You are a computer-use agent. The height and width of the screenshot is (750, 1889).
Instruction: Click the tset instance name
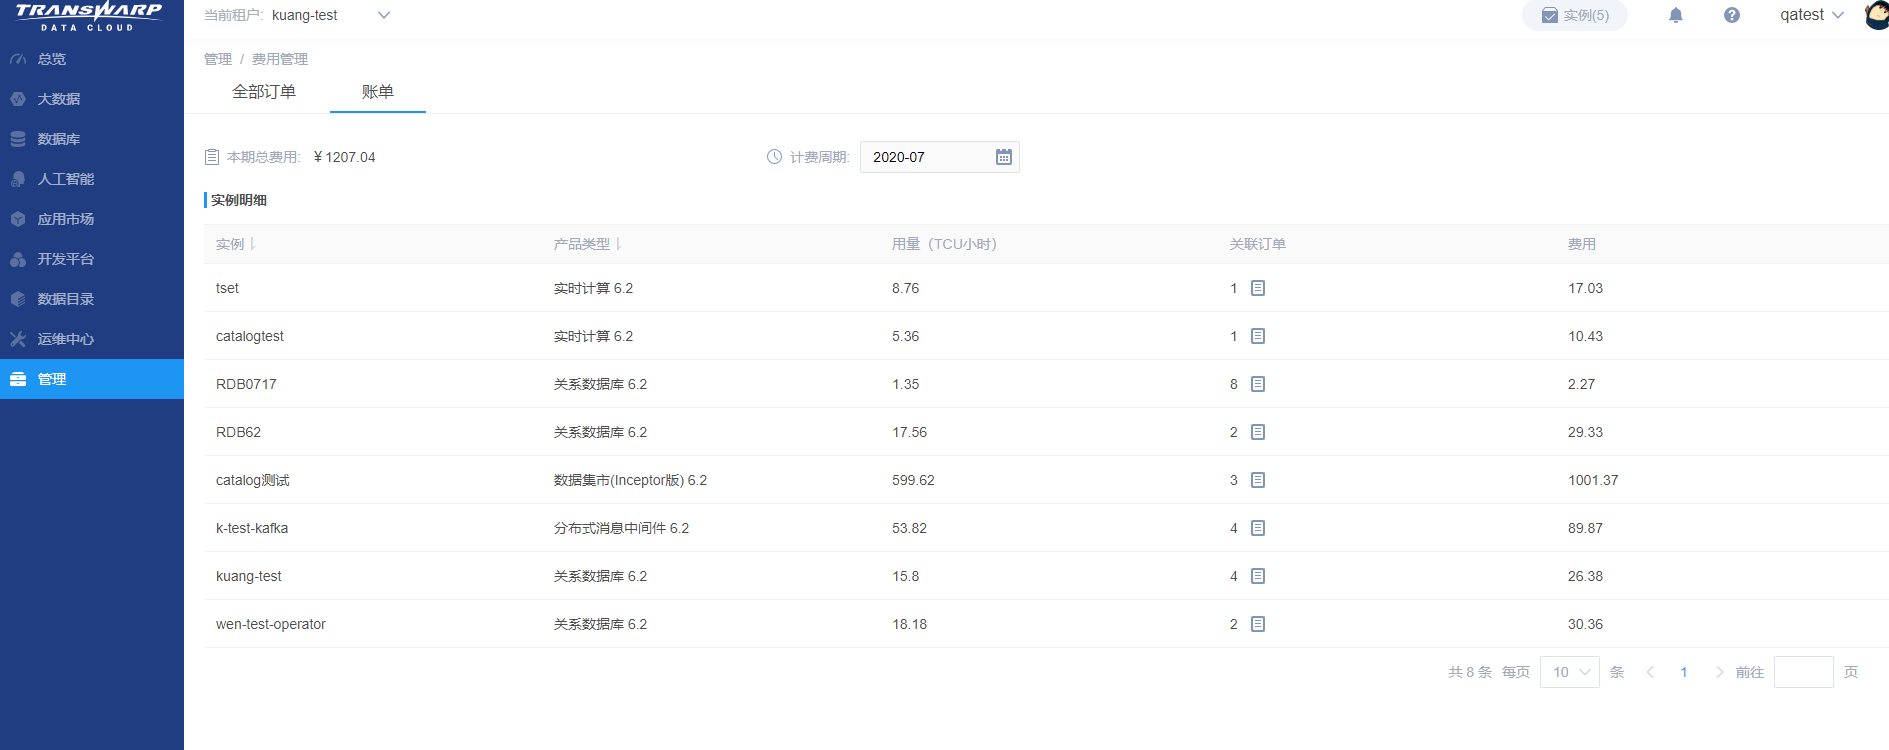[x=227, y=288]
